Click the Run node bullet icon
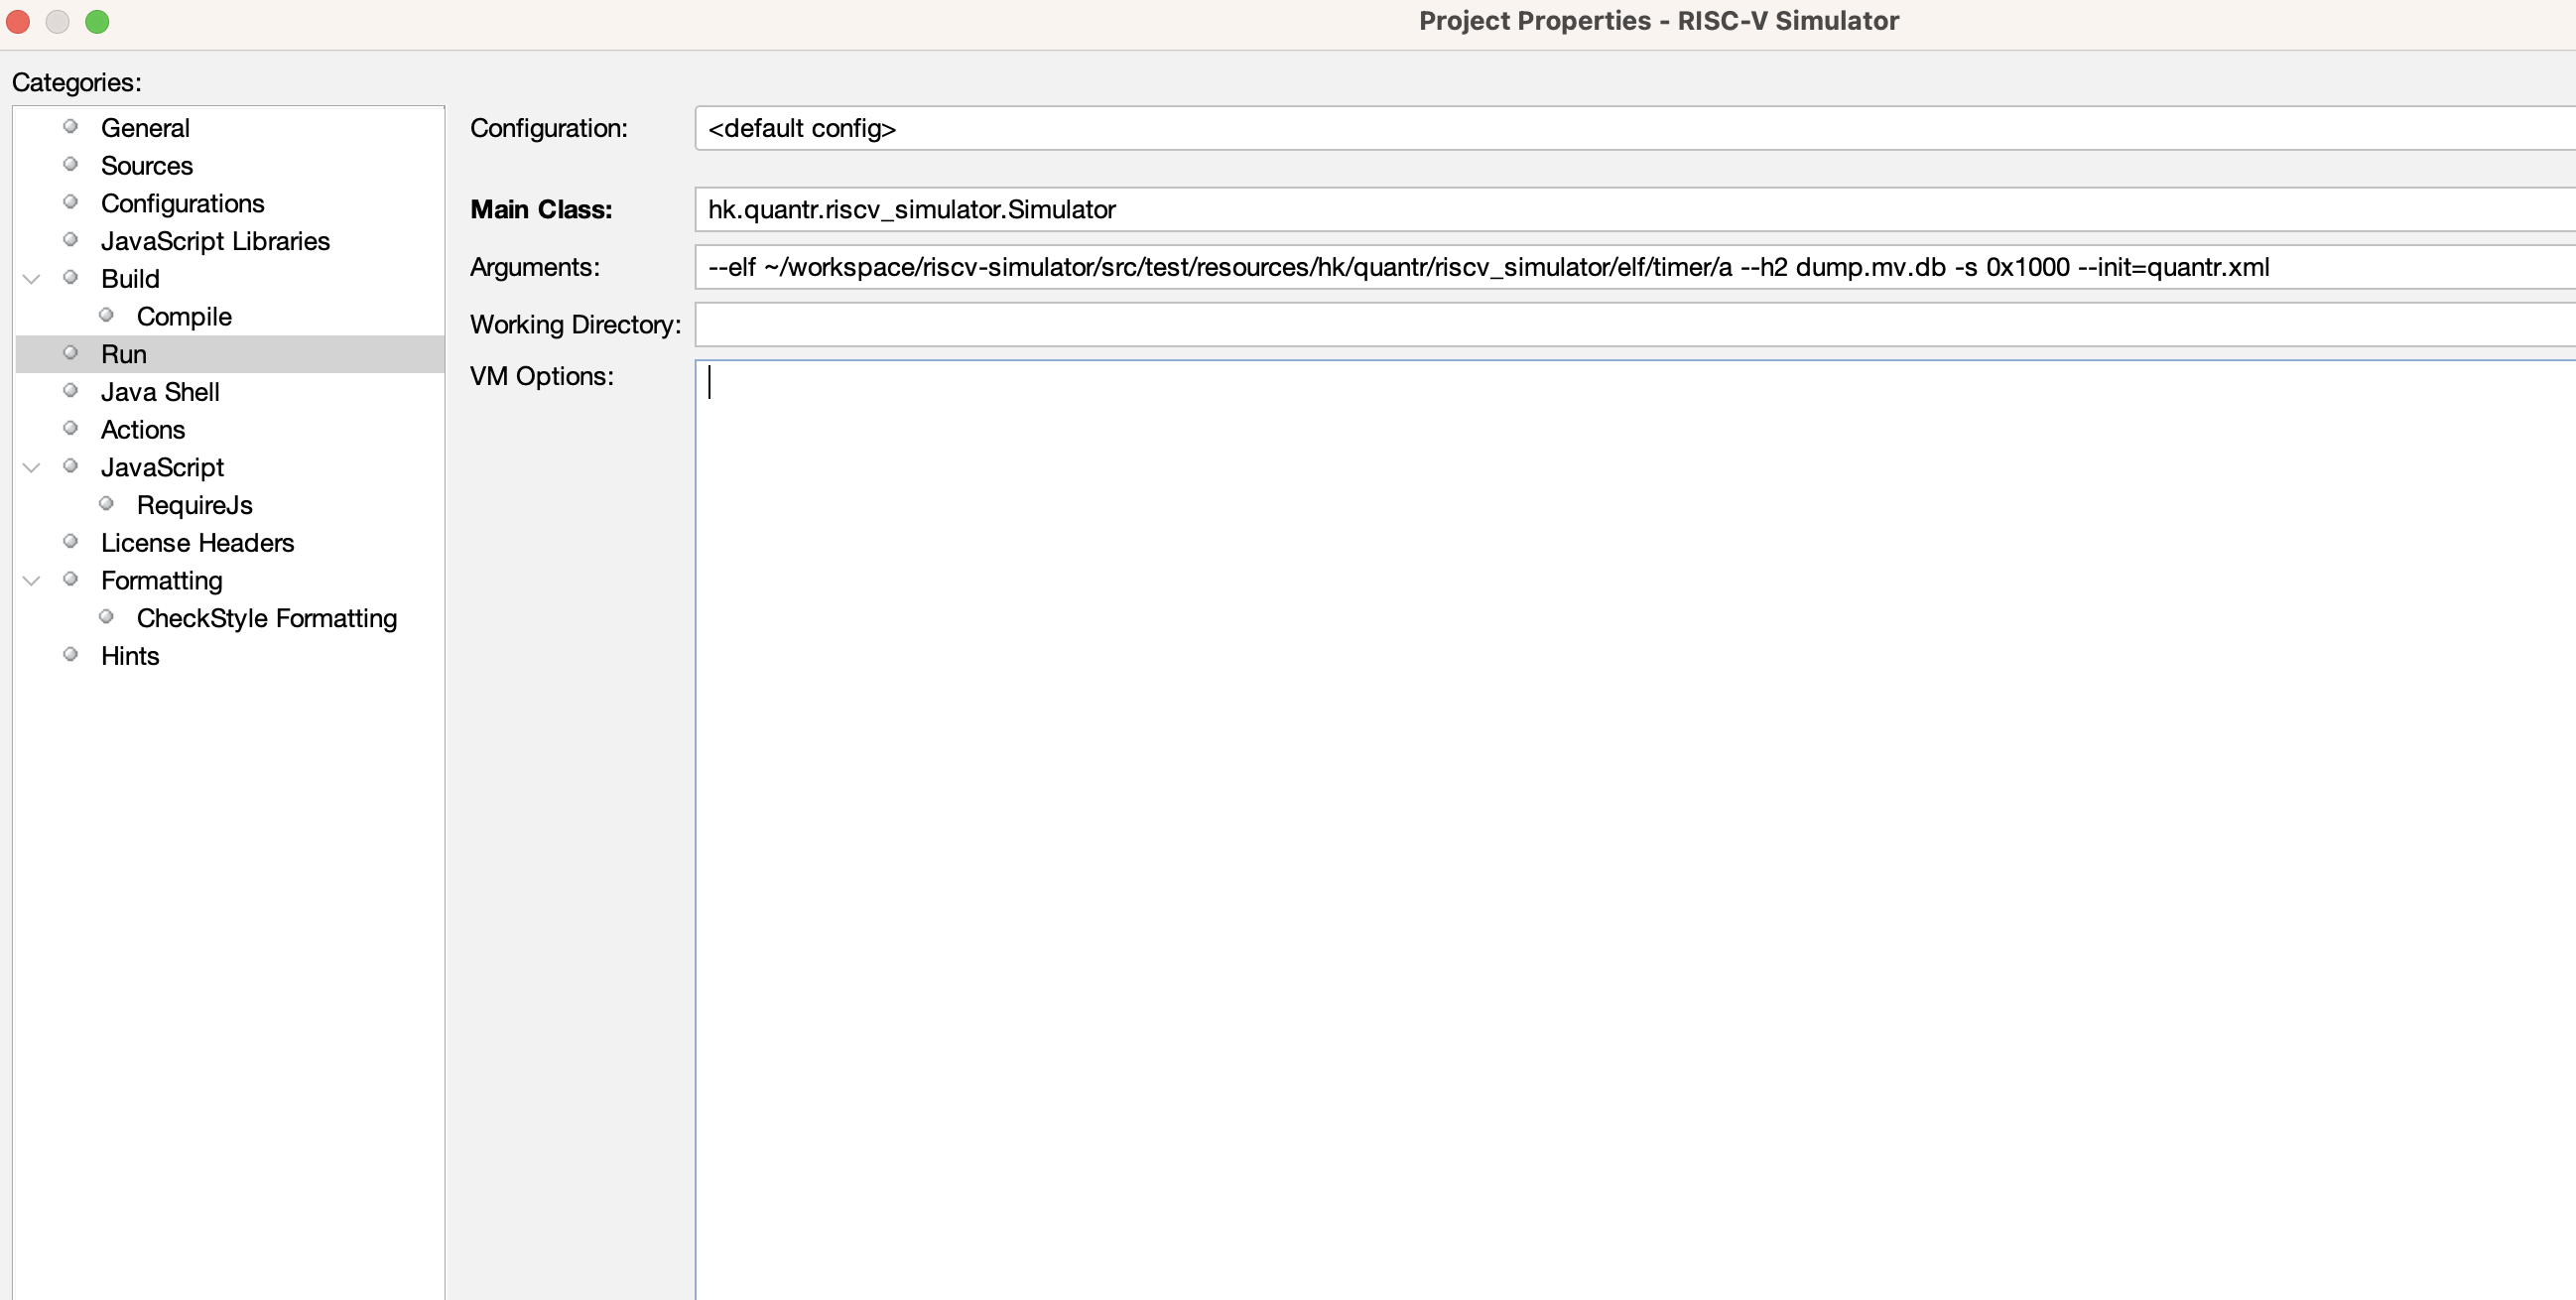Screen dimensions: 2576x1300 click(x=71, y=352)
